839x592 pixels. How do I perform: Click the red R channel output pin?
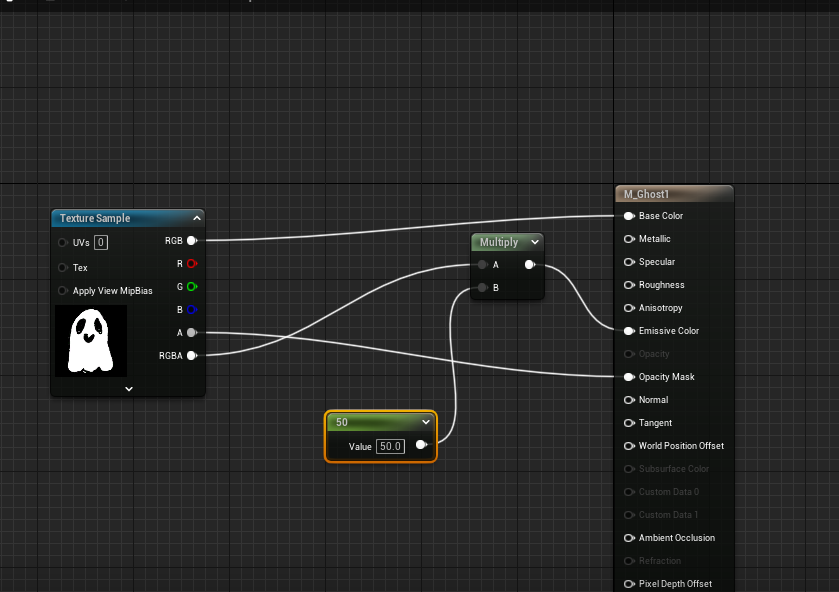tap(191, 264)
